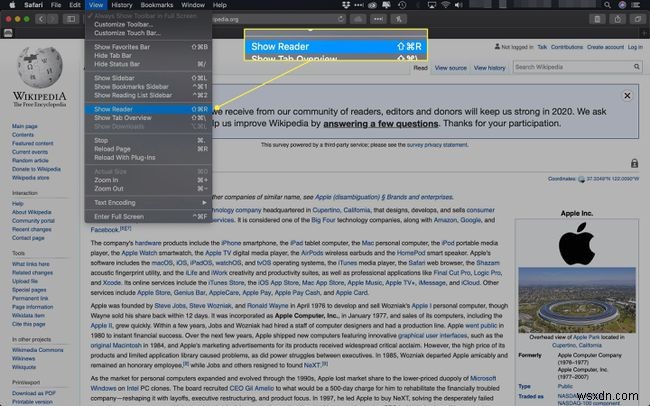Click the Create account link

pyautogui.click(x=605, y=47)
